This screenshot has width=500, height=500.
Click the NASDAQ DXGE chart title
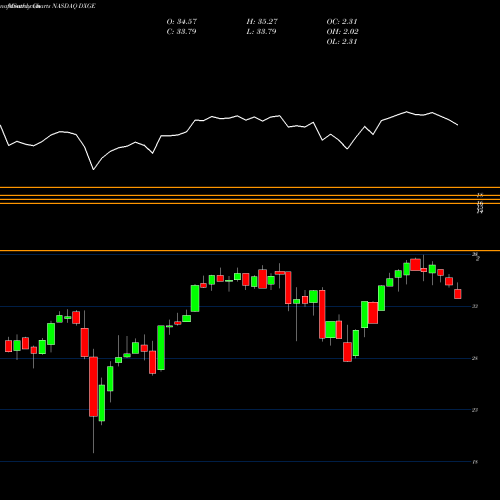[74, 6]
